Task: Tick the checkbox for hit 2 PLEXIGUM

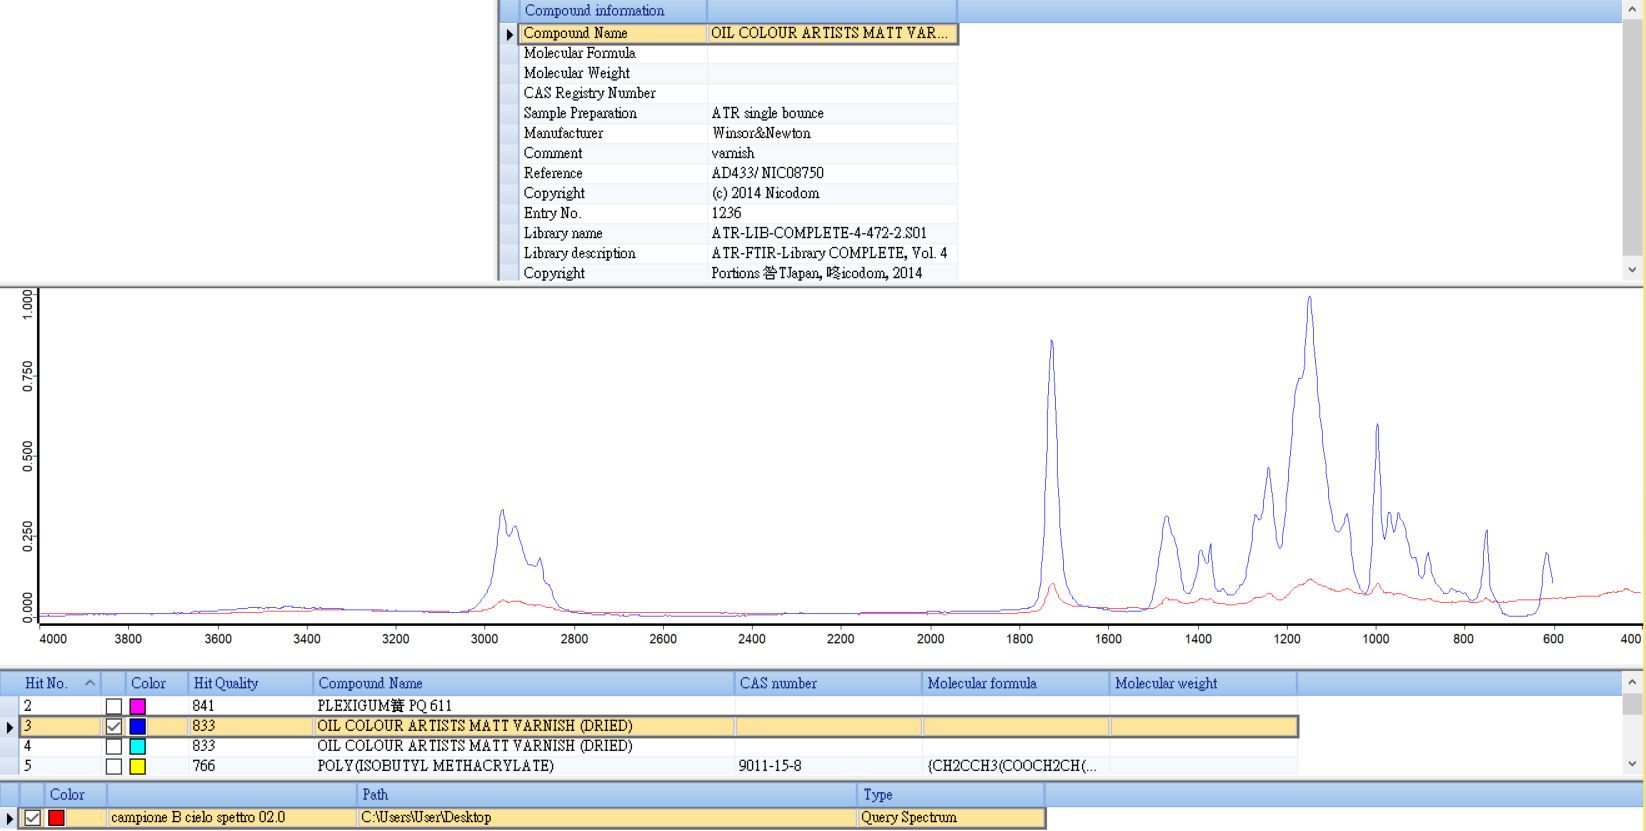Action: tap(114, 706)
